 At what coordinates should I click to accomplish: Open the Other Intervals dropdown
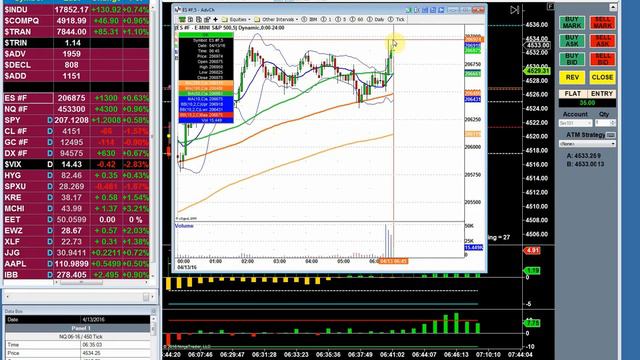[x=276, y=19]
